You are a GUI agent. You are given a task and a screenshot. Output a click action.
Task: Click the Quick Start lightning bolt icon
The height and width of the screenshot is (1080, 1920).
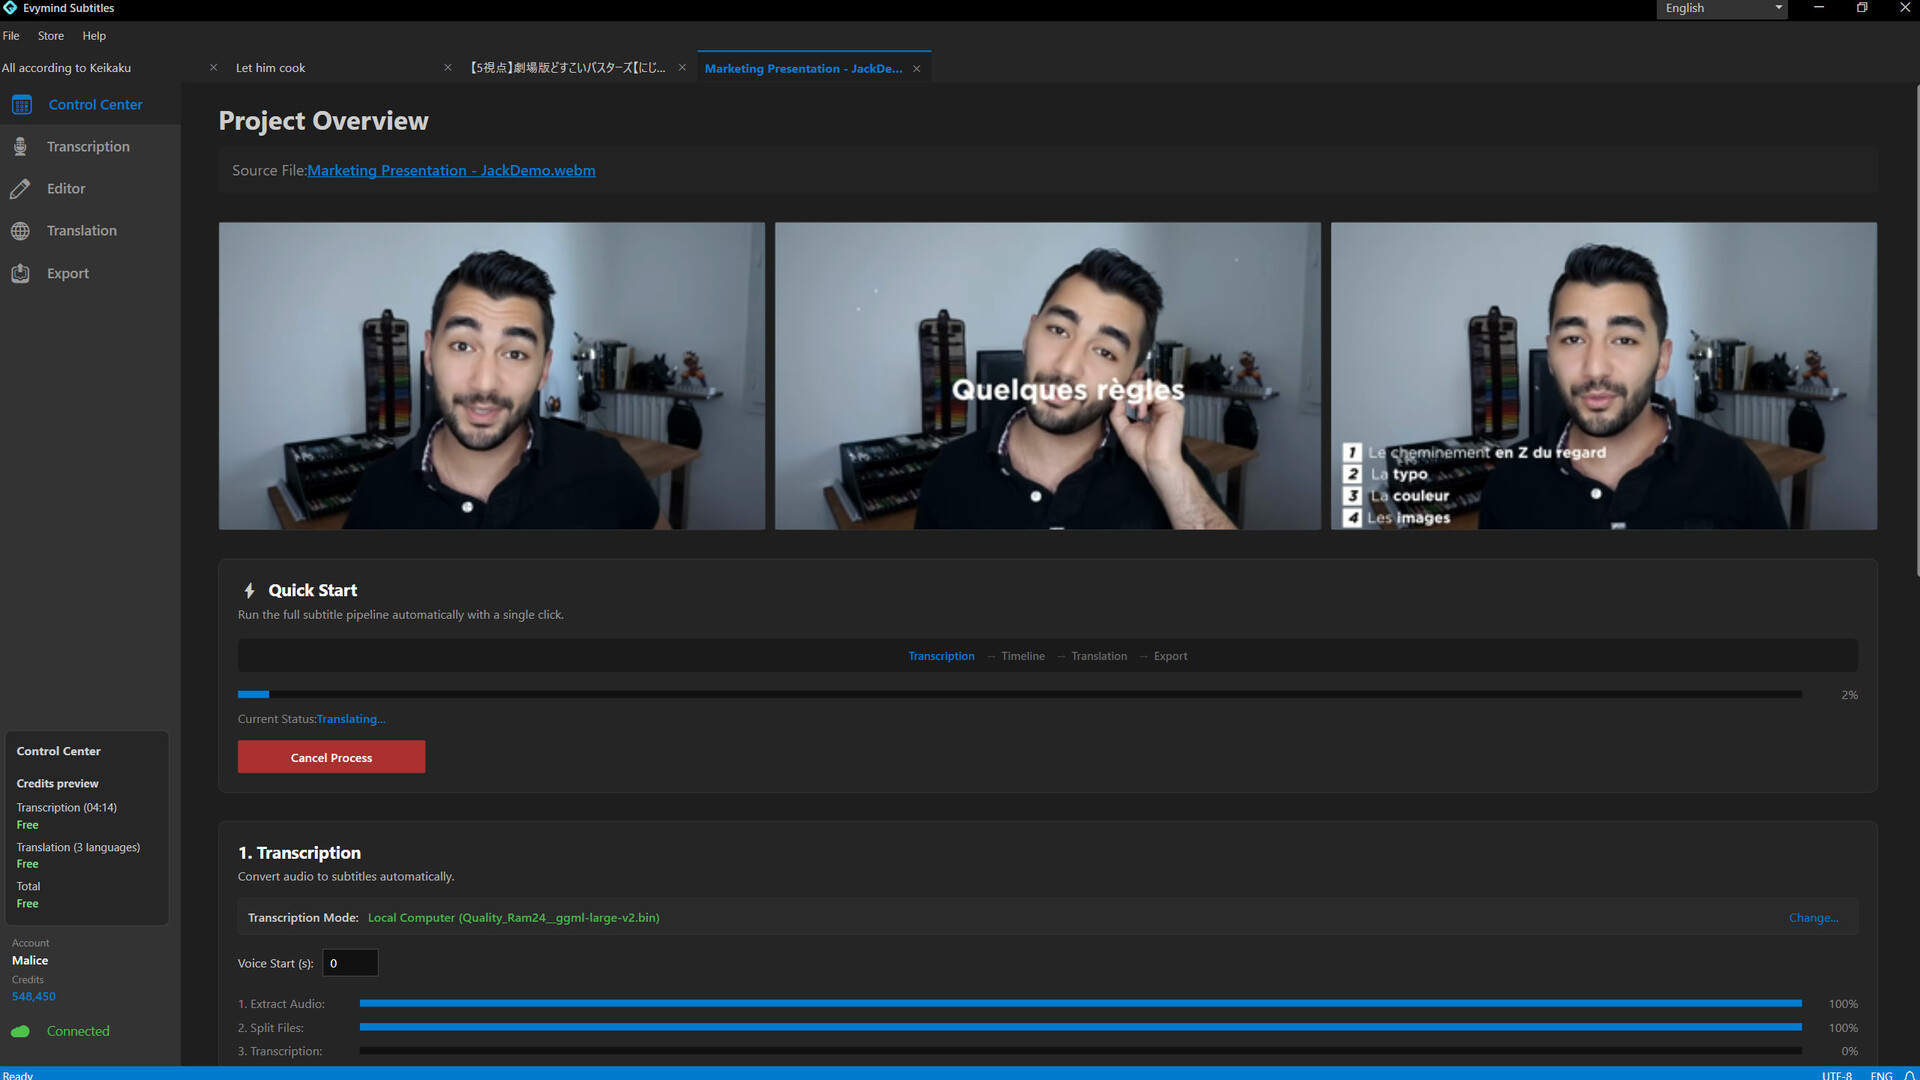point(249,591)
